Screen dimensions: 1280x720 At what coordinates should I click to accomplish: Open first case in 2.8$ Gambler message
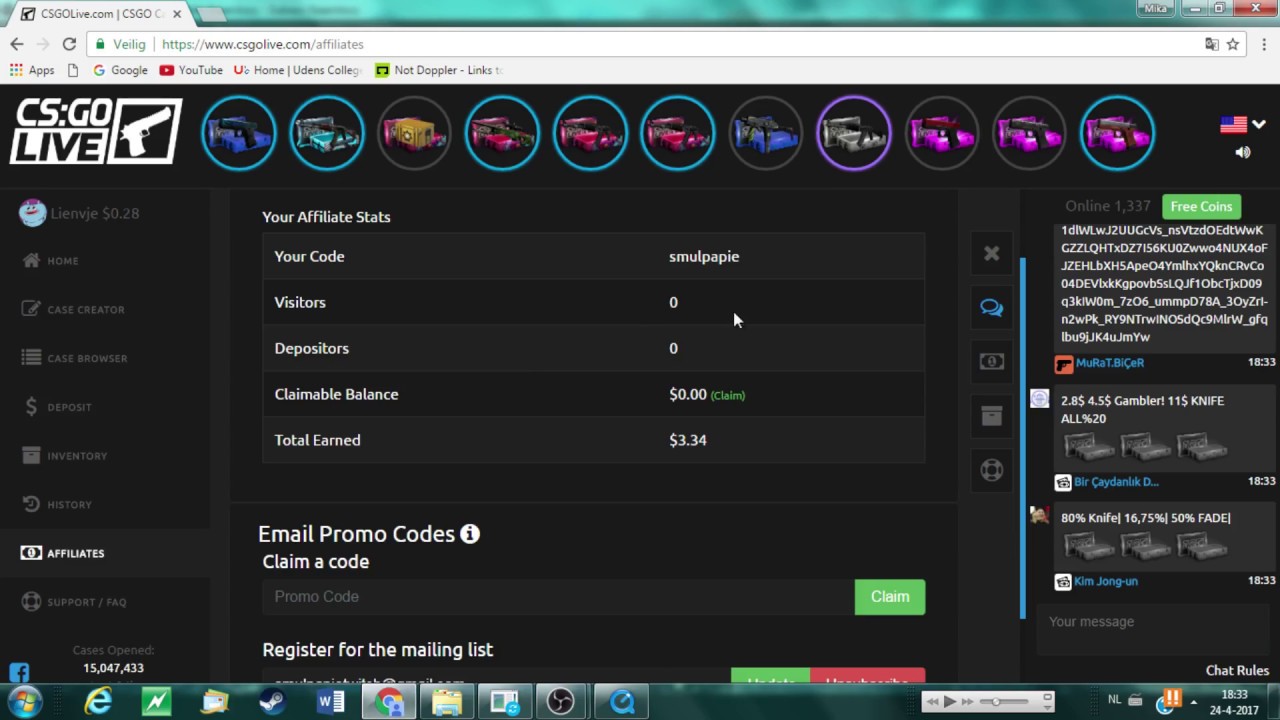[1088, 446]
